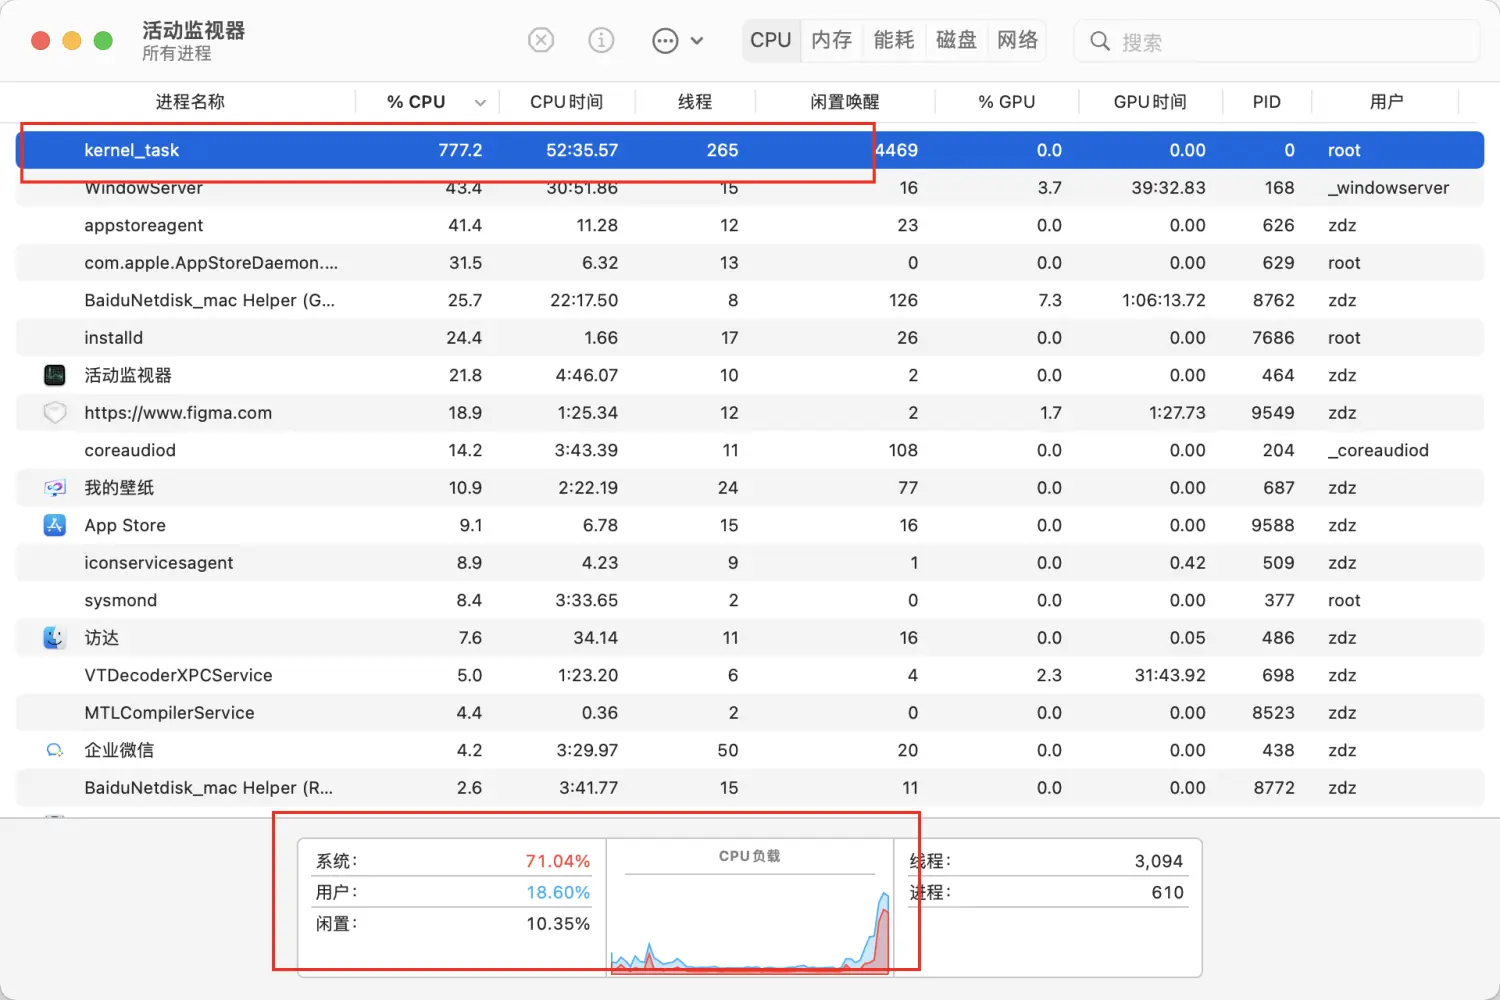
Task: Click the 线程 total 3,094 value
Action: pyautogui.click(x=1159, y=861)
